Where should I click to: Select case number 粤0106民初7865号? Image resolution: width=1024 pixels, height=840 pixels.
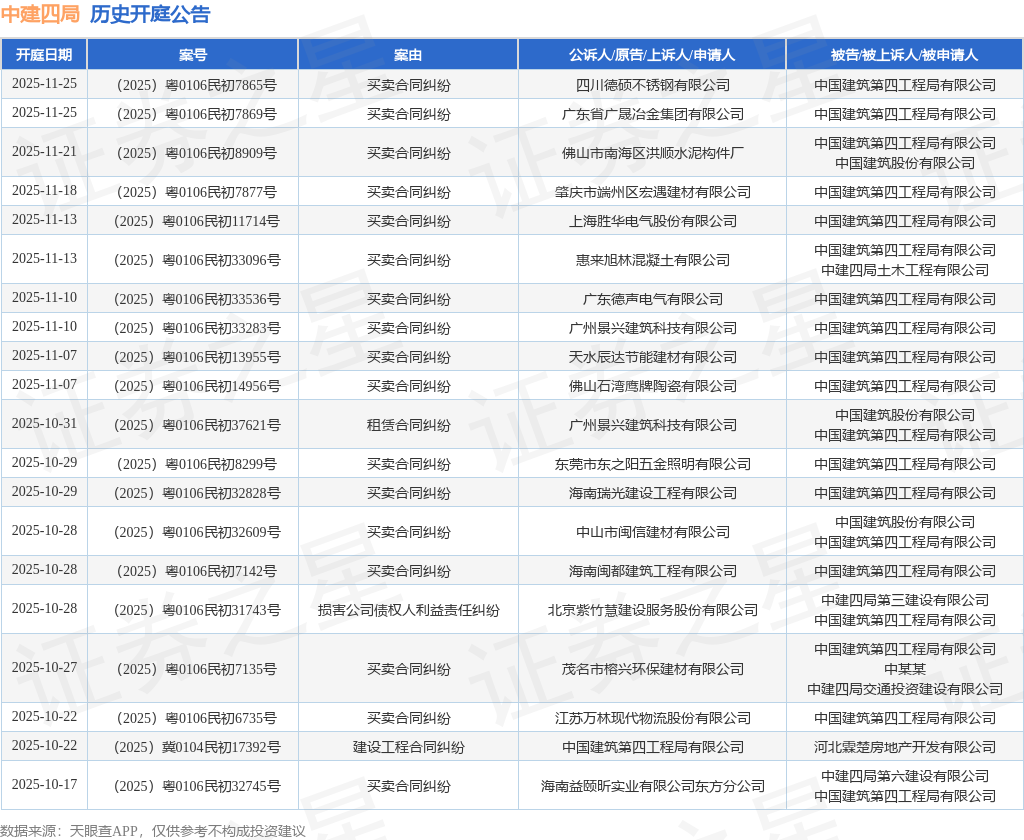tap(221, 85)
